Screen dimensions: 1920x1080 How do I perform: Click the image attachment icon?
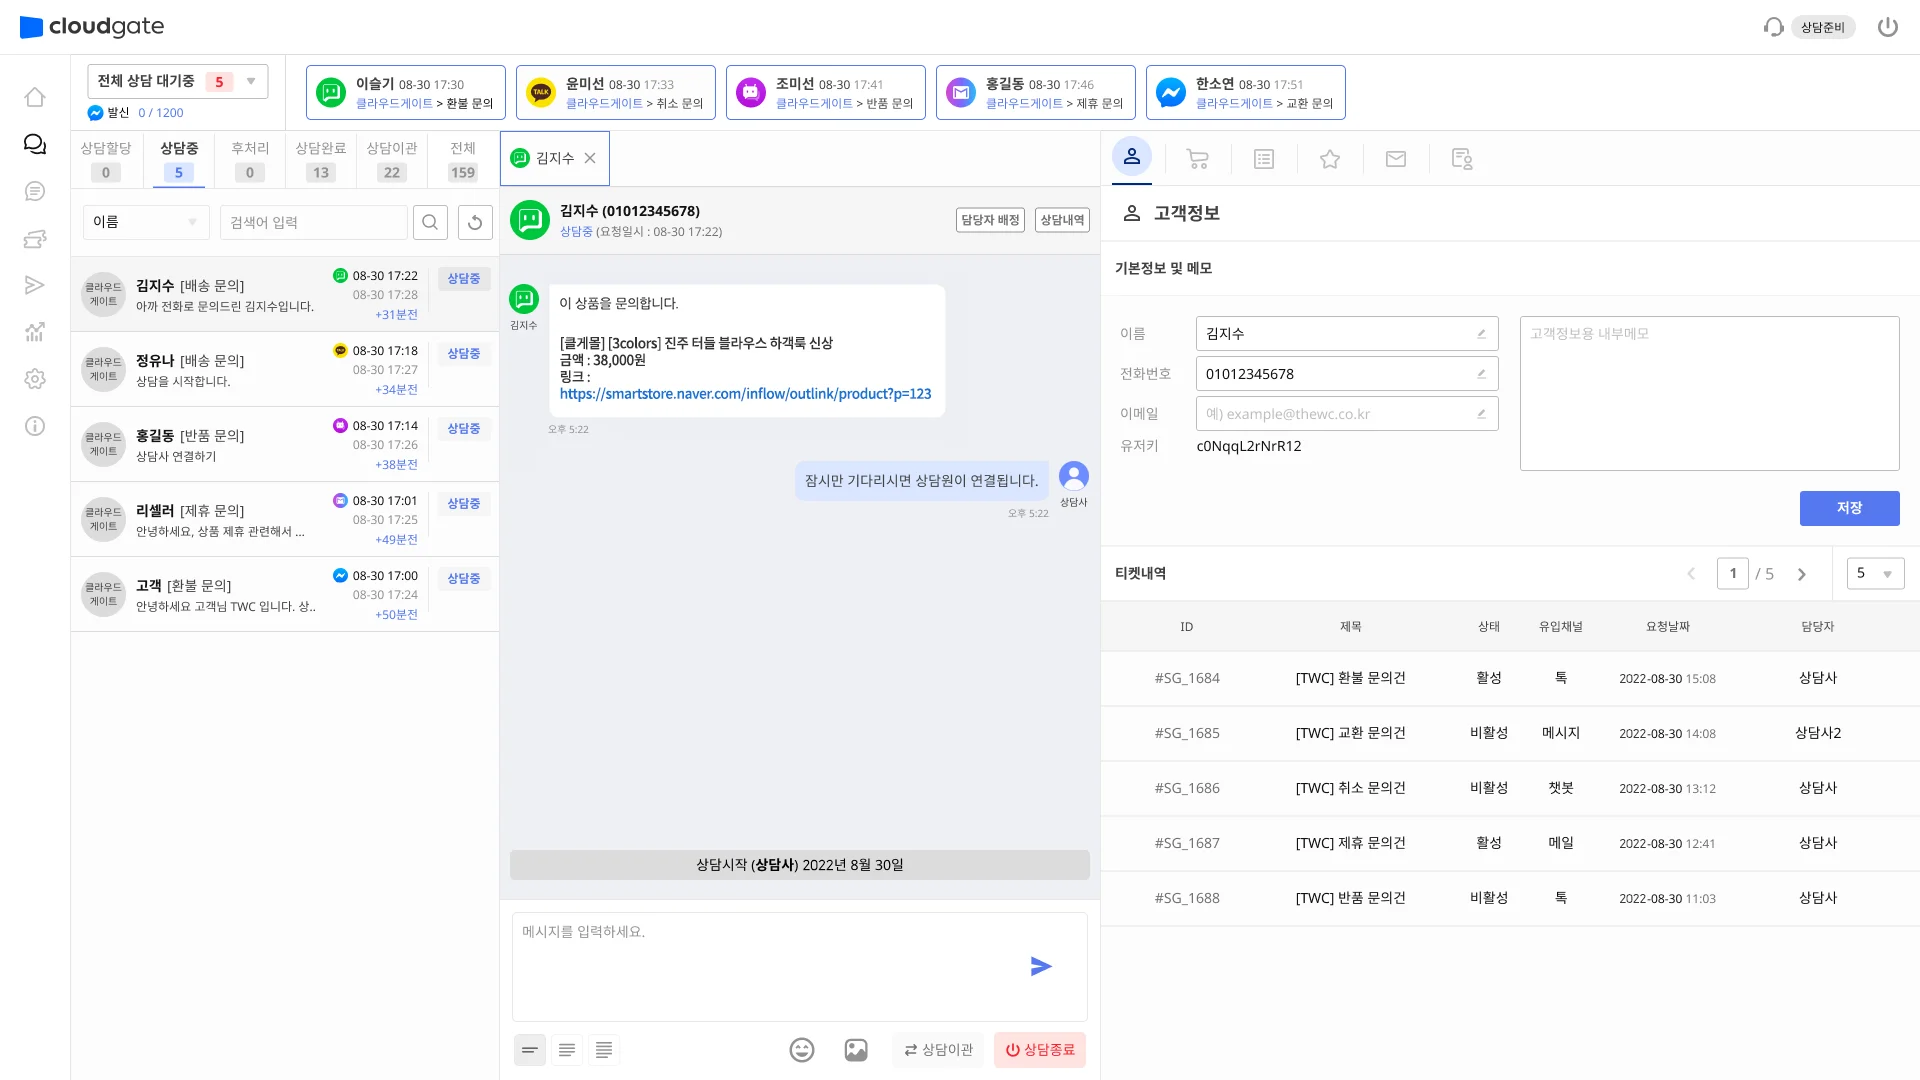click(x=855, y=1050)
